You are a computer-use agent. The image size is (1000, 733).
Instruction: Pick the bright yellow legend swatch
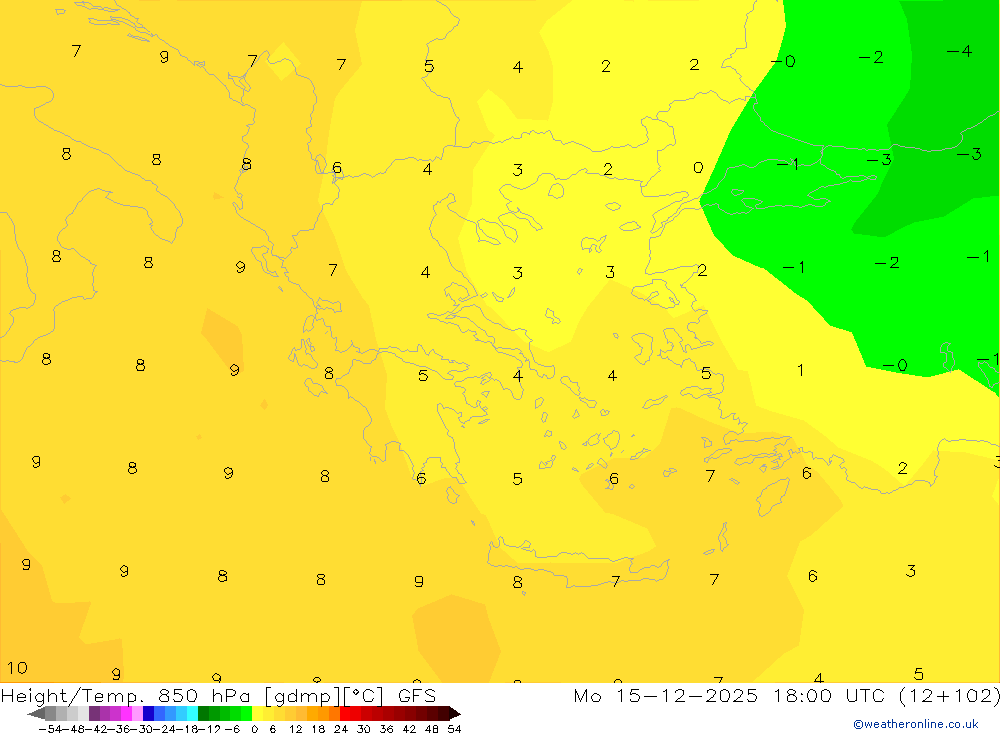258,713
